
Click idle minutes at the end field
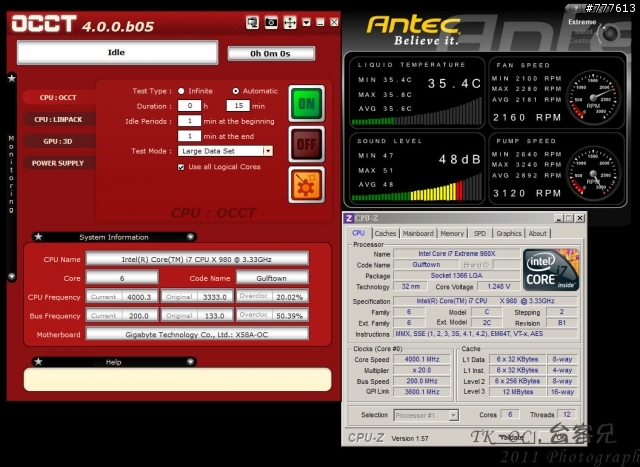click(x=189, y=136)
